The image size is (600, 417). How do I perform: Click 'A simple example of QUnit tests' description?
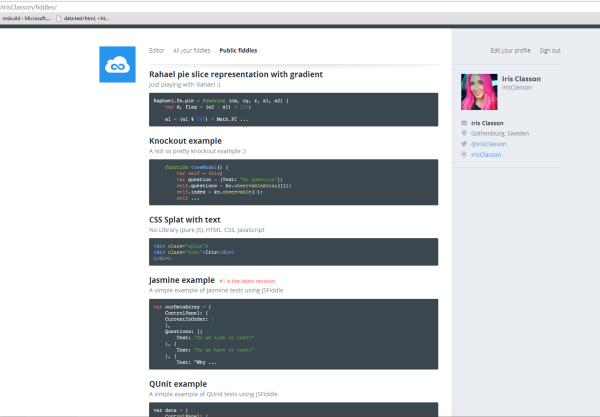tap(213, 394)
